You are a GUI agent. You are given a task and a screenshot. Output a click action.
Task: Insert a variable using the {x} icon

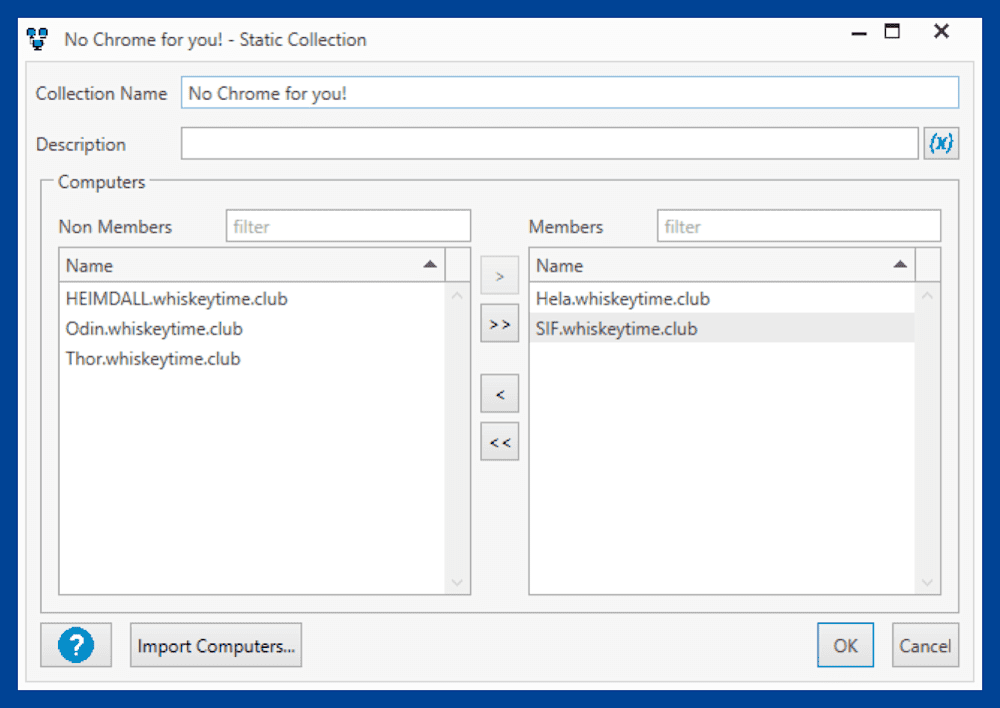941,143
